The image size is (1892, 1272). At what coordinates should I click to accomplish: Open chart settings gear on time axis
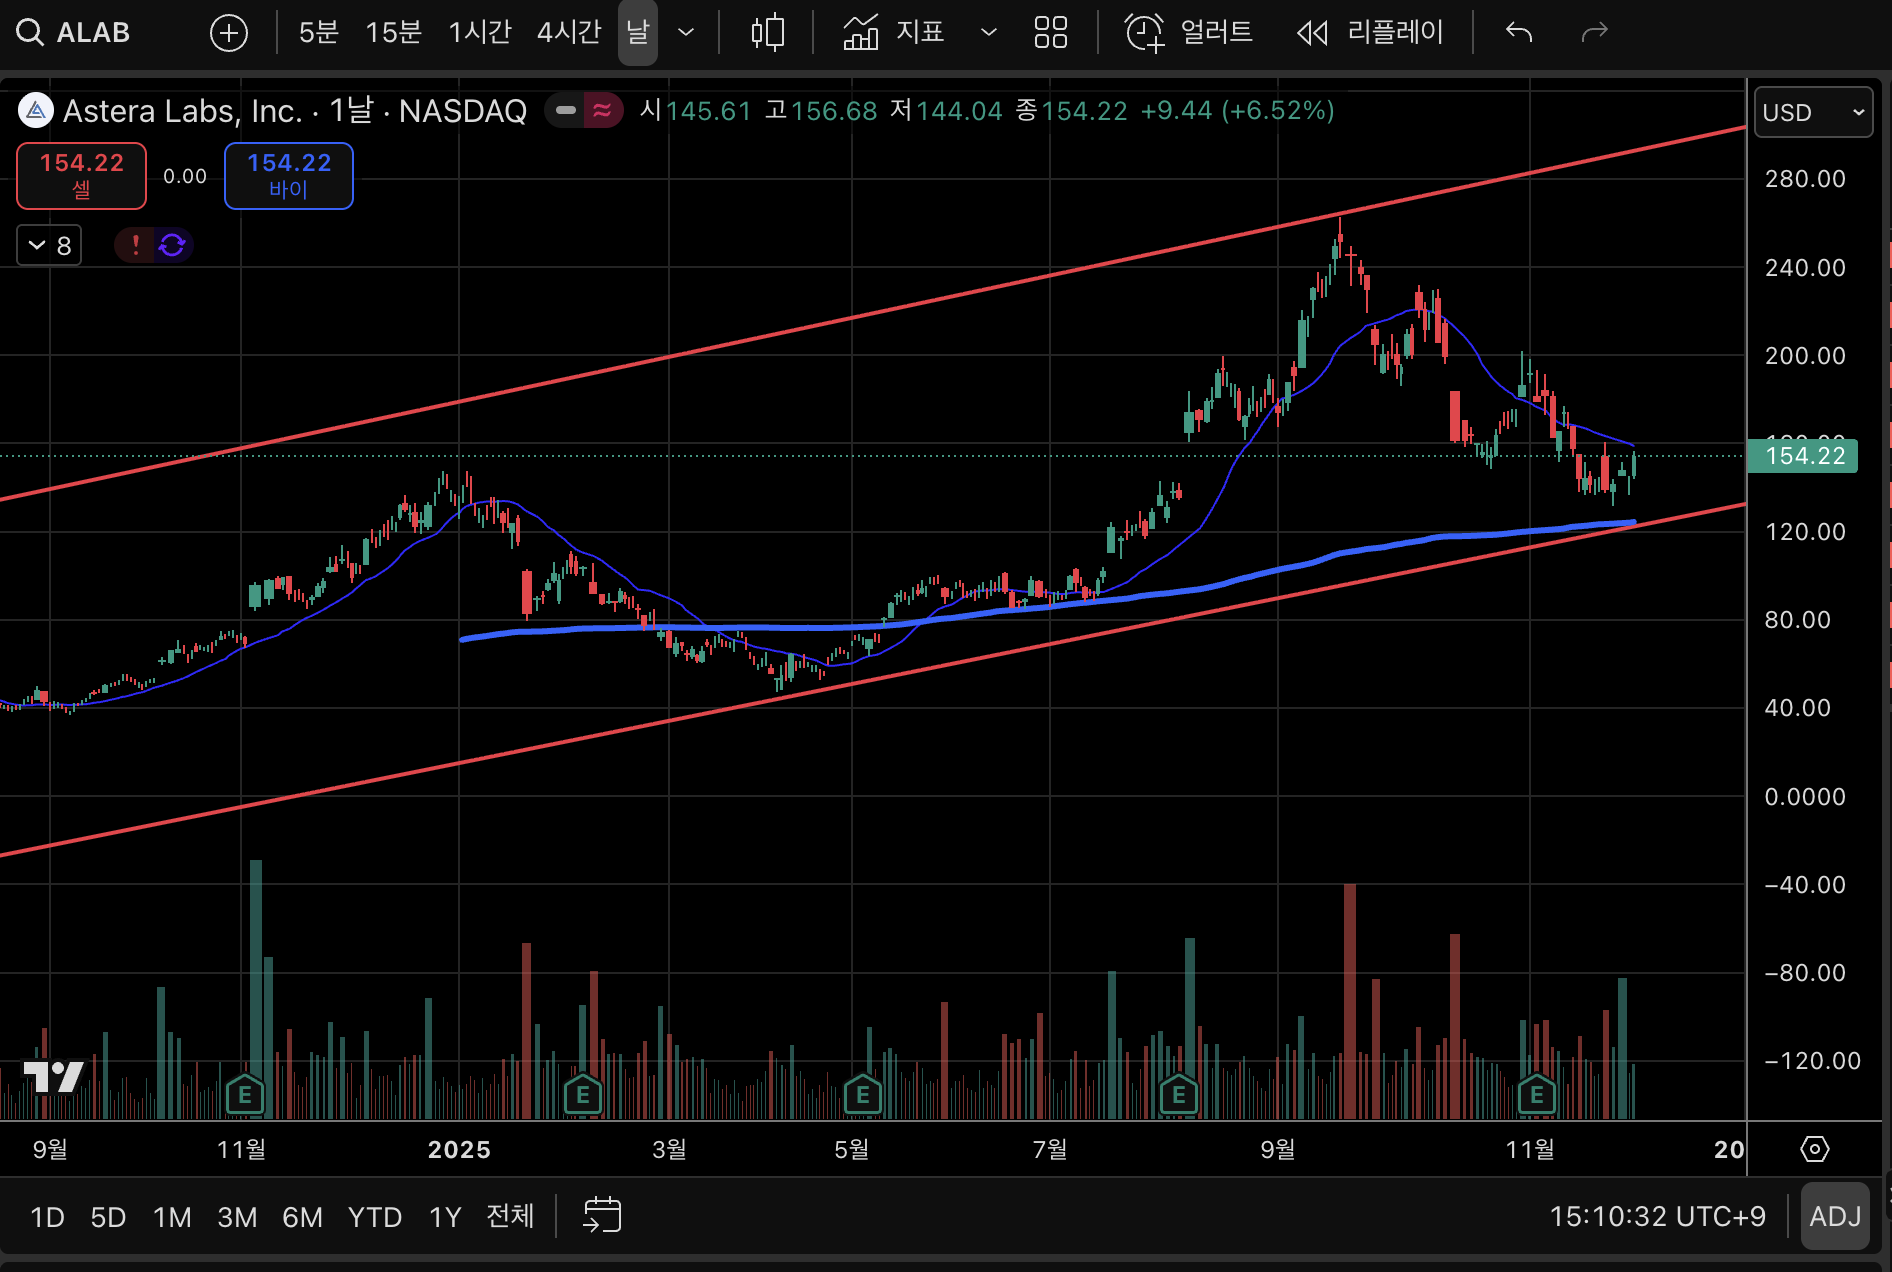tap(1814, 1149)
